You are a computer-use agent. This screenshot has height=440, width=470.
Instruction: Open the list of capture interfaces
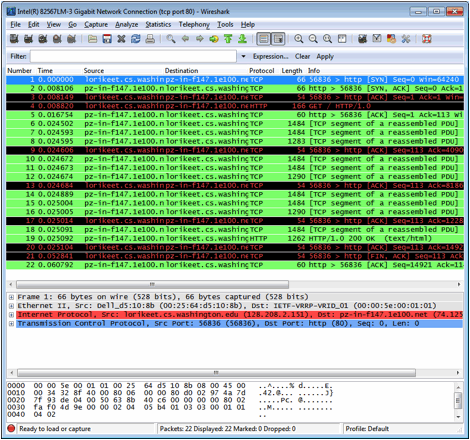(x=14, y=39)
